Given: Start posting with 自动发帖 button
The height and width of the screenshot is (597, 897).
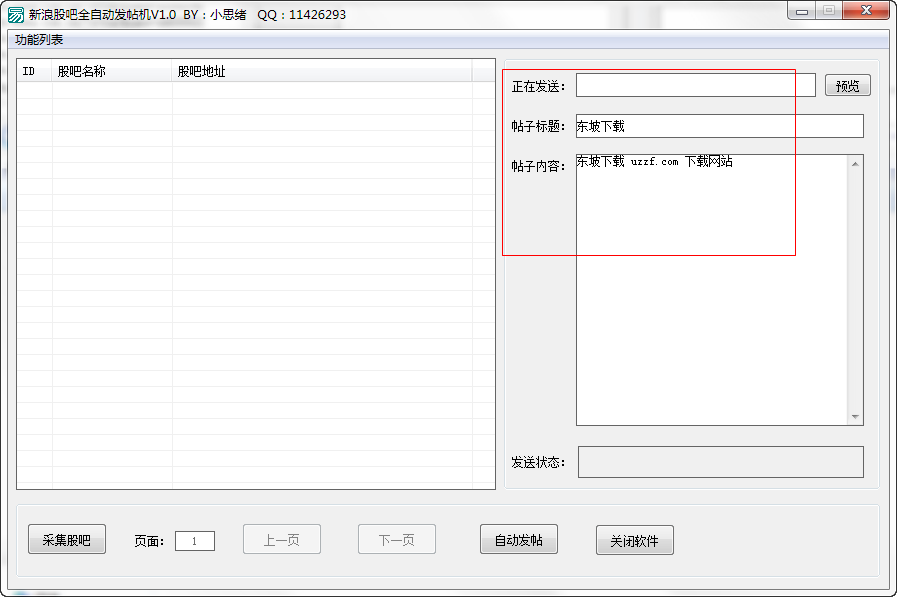Looking at the screenshot, I should coord(519,539).
